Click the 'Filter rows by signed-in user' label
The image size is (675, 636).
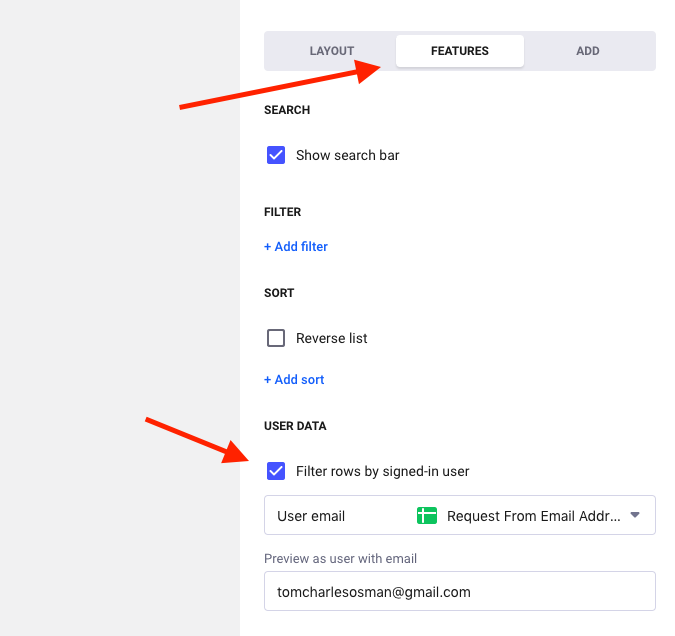point(383,471)
